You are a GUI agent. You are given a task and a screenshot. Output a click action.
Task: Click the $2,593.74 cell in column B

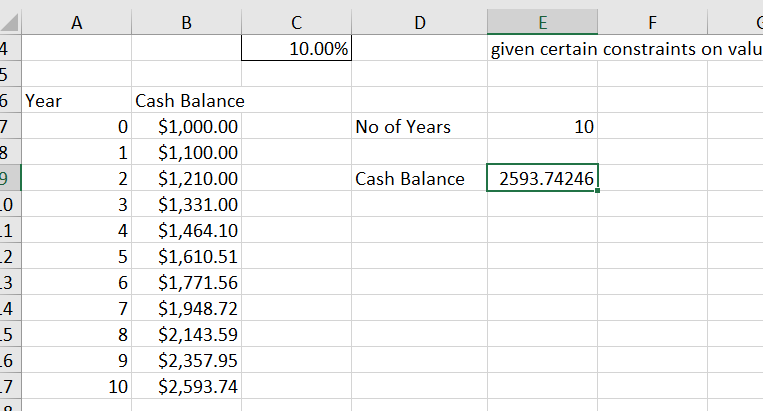click(x=186, y=387)
